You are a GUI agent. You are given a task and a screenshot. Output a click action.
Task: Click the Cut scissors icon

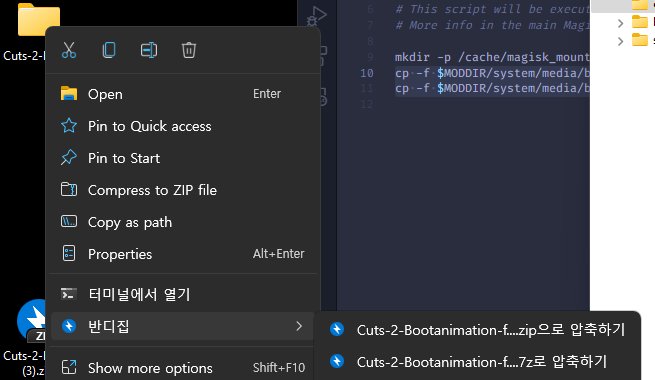coord(69,50)
